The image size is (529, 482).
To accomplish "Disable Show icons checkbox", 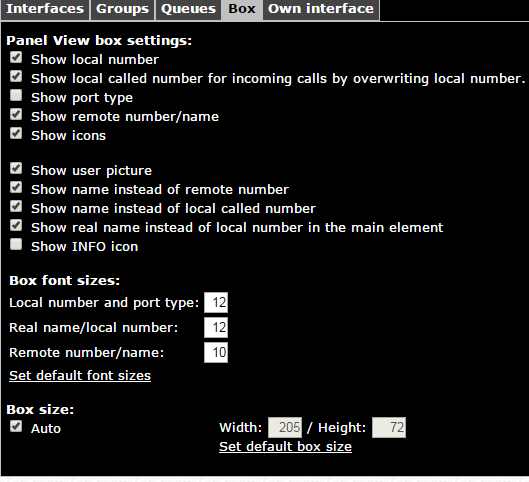I will (x=16, y=133).
